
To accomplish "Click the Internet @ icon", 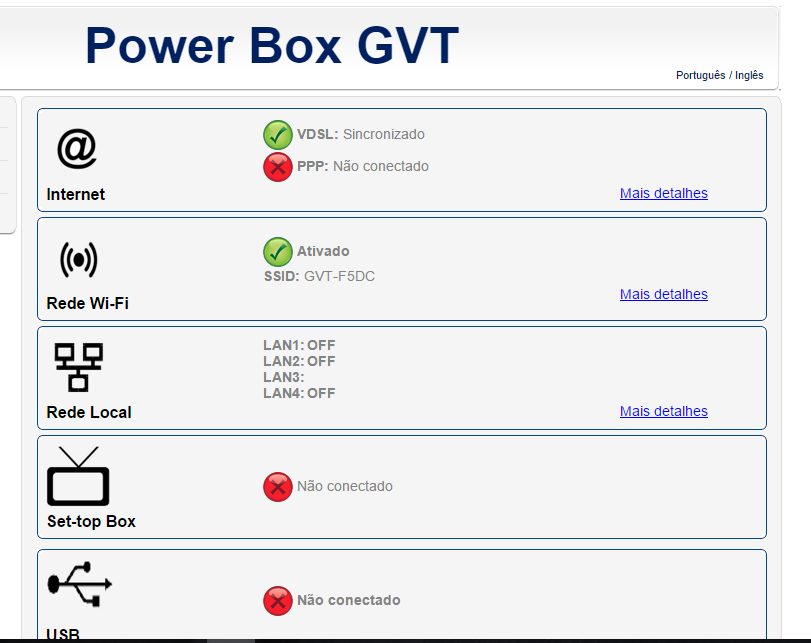I will tap(77, 149).
